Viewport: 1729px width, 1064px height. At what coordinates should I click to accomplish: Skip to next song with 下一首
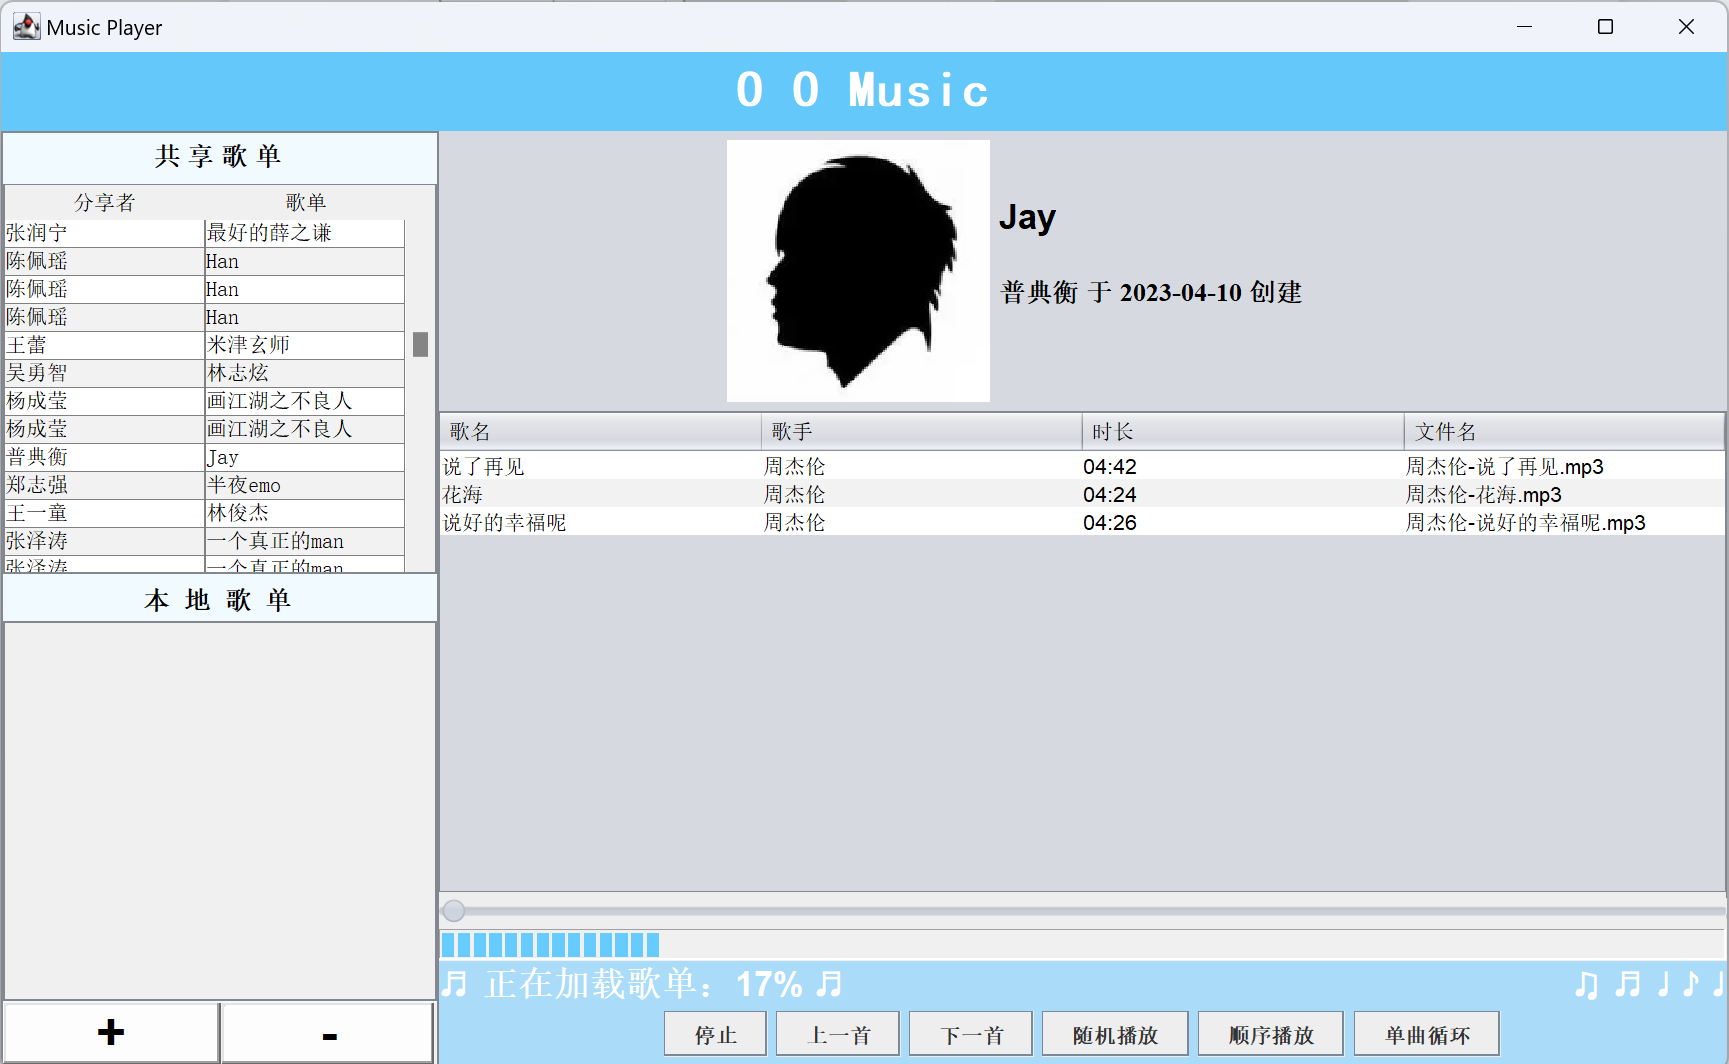(971, 1034)
